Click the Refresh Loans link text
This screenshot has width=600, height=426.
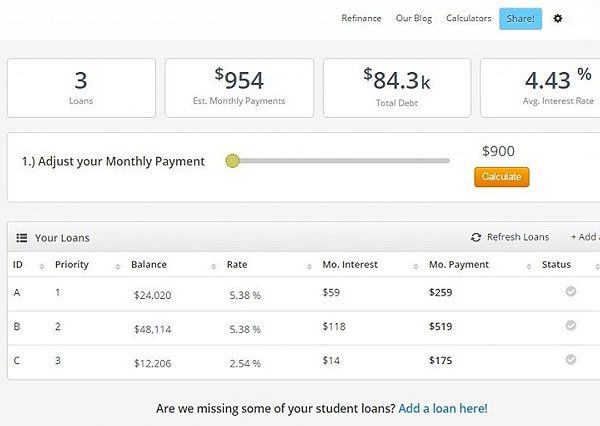(x=518, y=237)
